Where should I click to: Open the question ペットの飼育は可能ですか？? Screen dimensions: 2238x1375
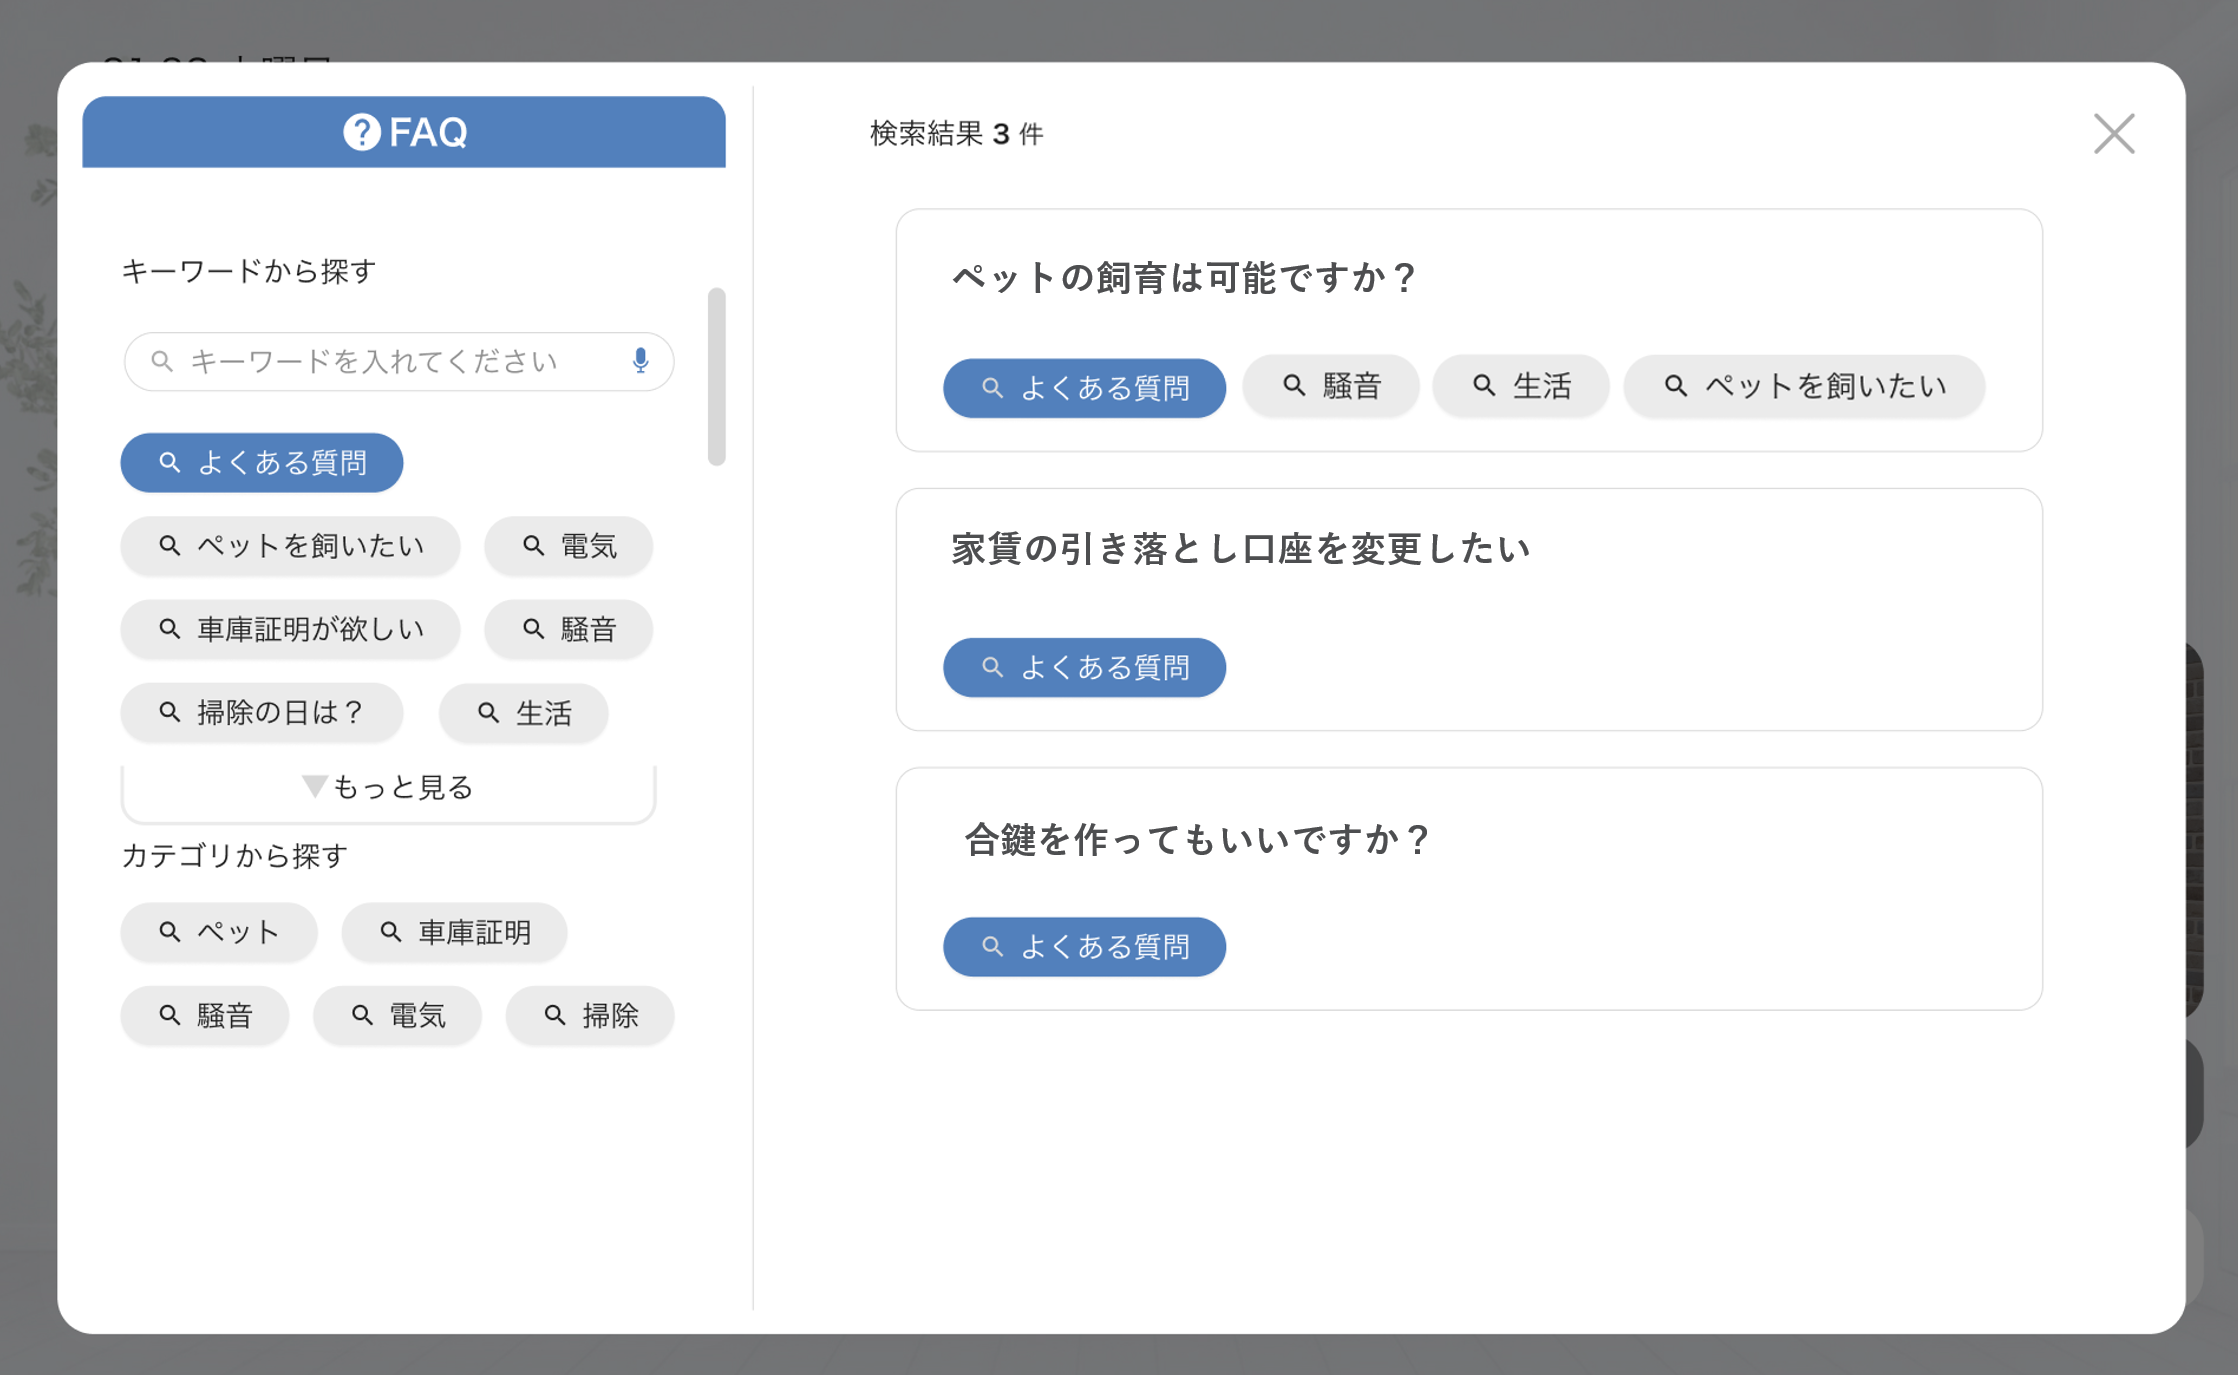coord(1183,277)
